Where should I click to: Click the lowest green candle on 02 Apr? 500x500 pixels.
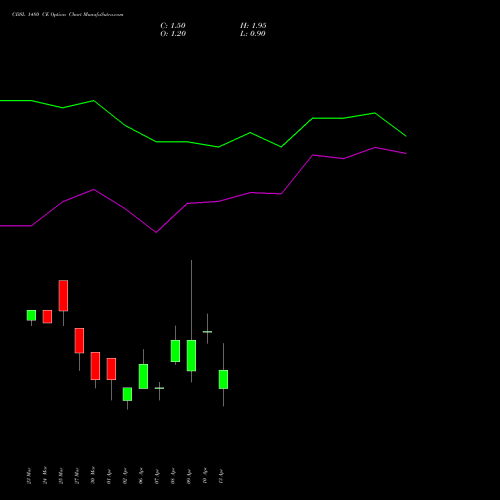coord(127,394)
